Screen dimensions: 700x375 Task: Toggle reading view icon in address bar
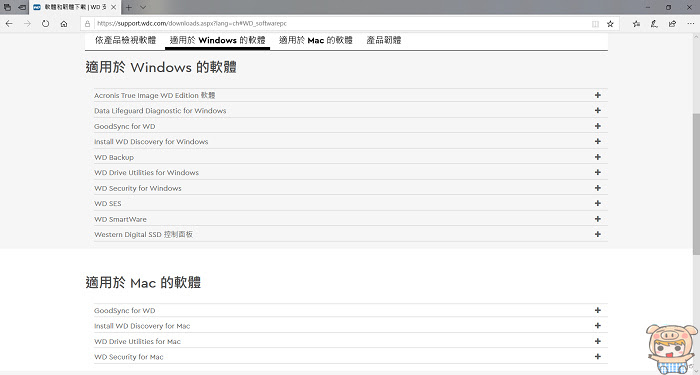(x=595, y=24)
